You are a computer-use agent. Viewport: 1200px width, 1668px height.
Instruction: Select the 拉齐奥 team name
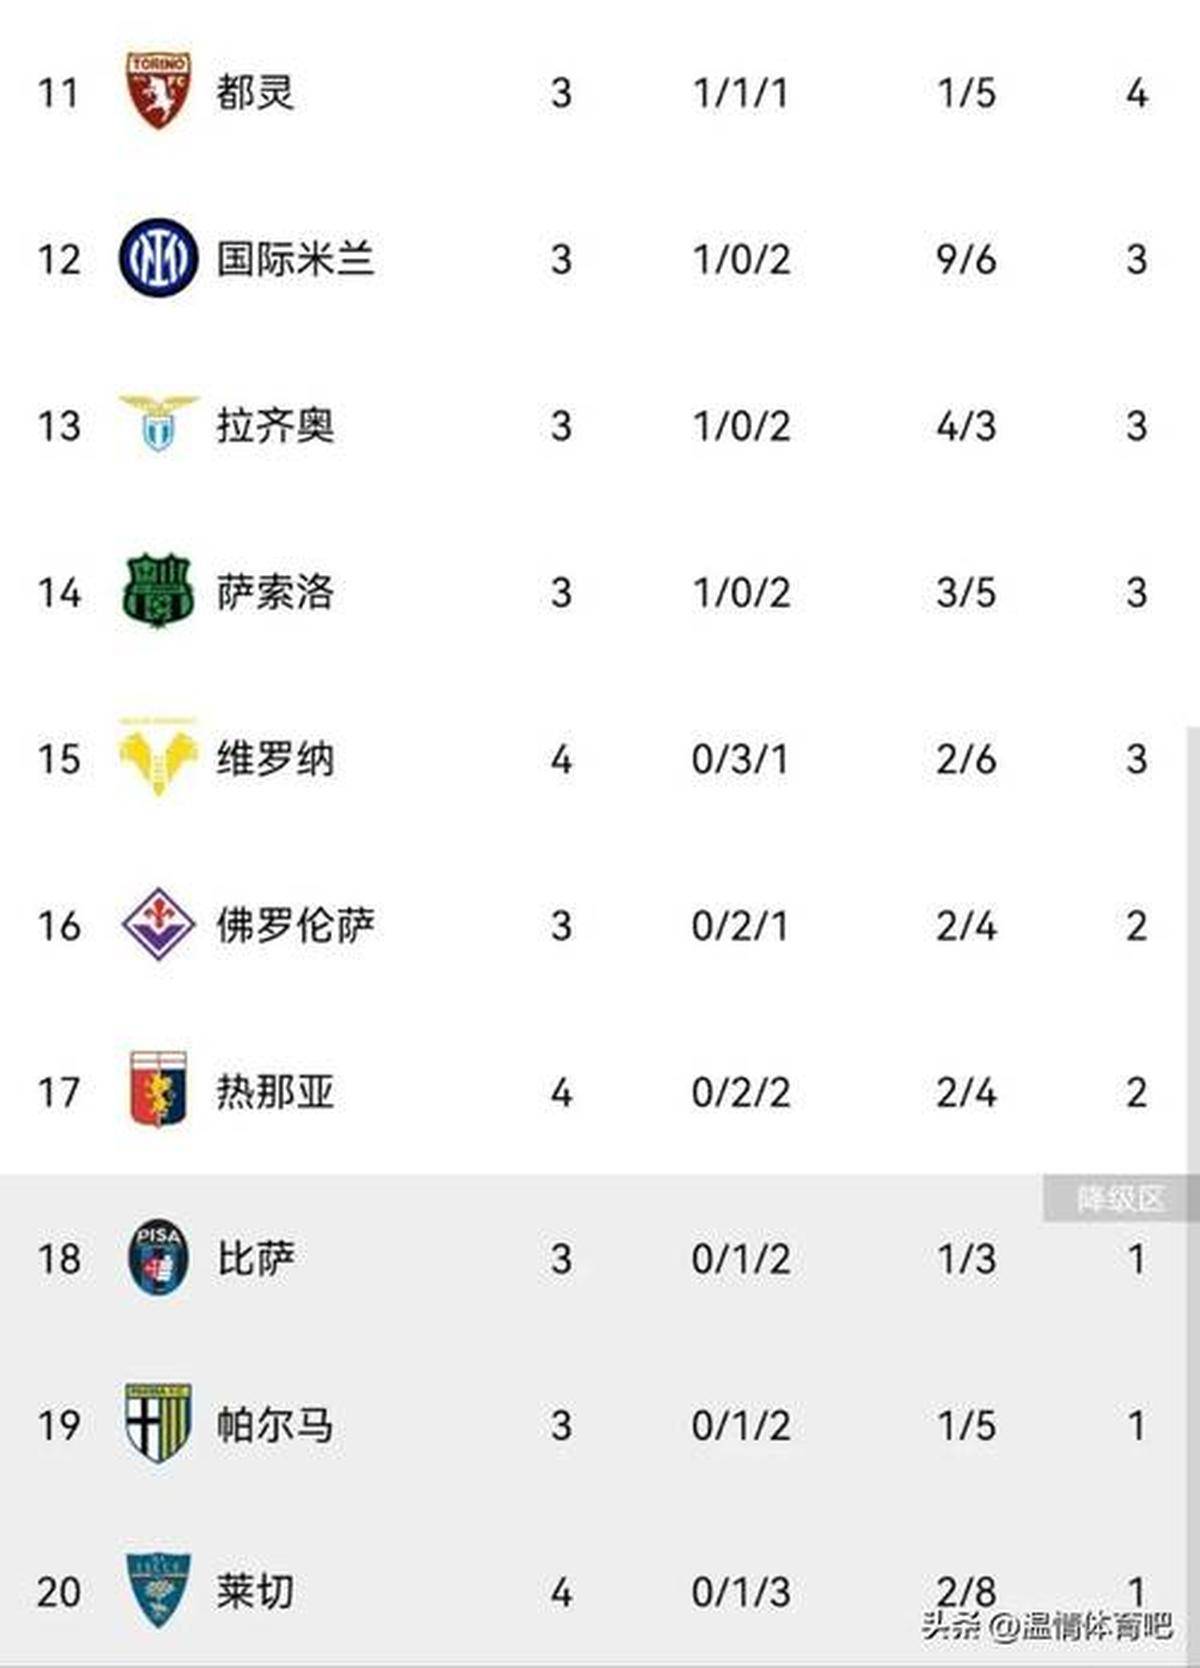coord(275,426)
